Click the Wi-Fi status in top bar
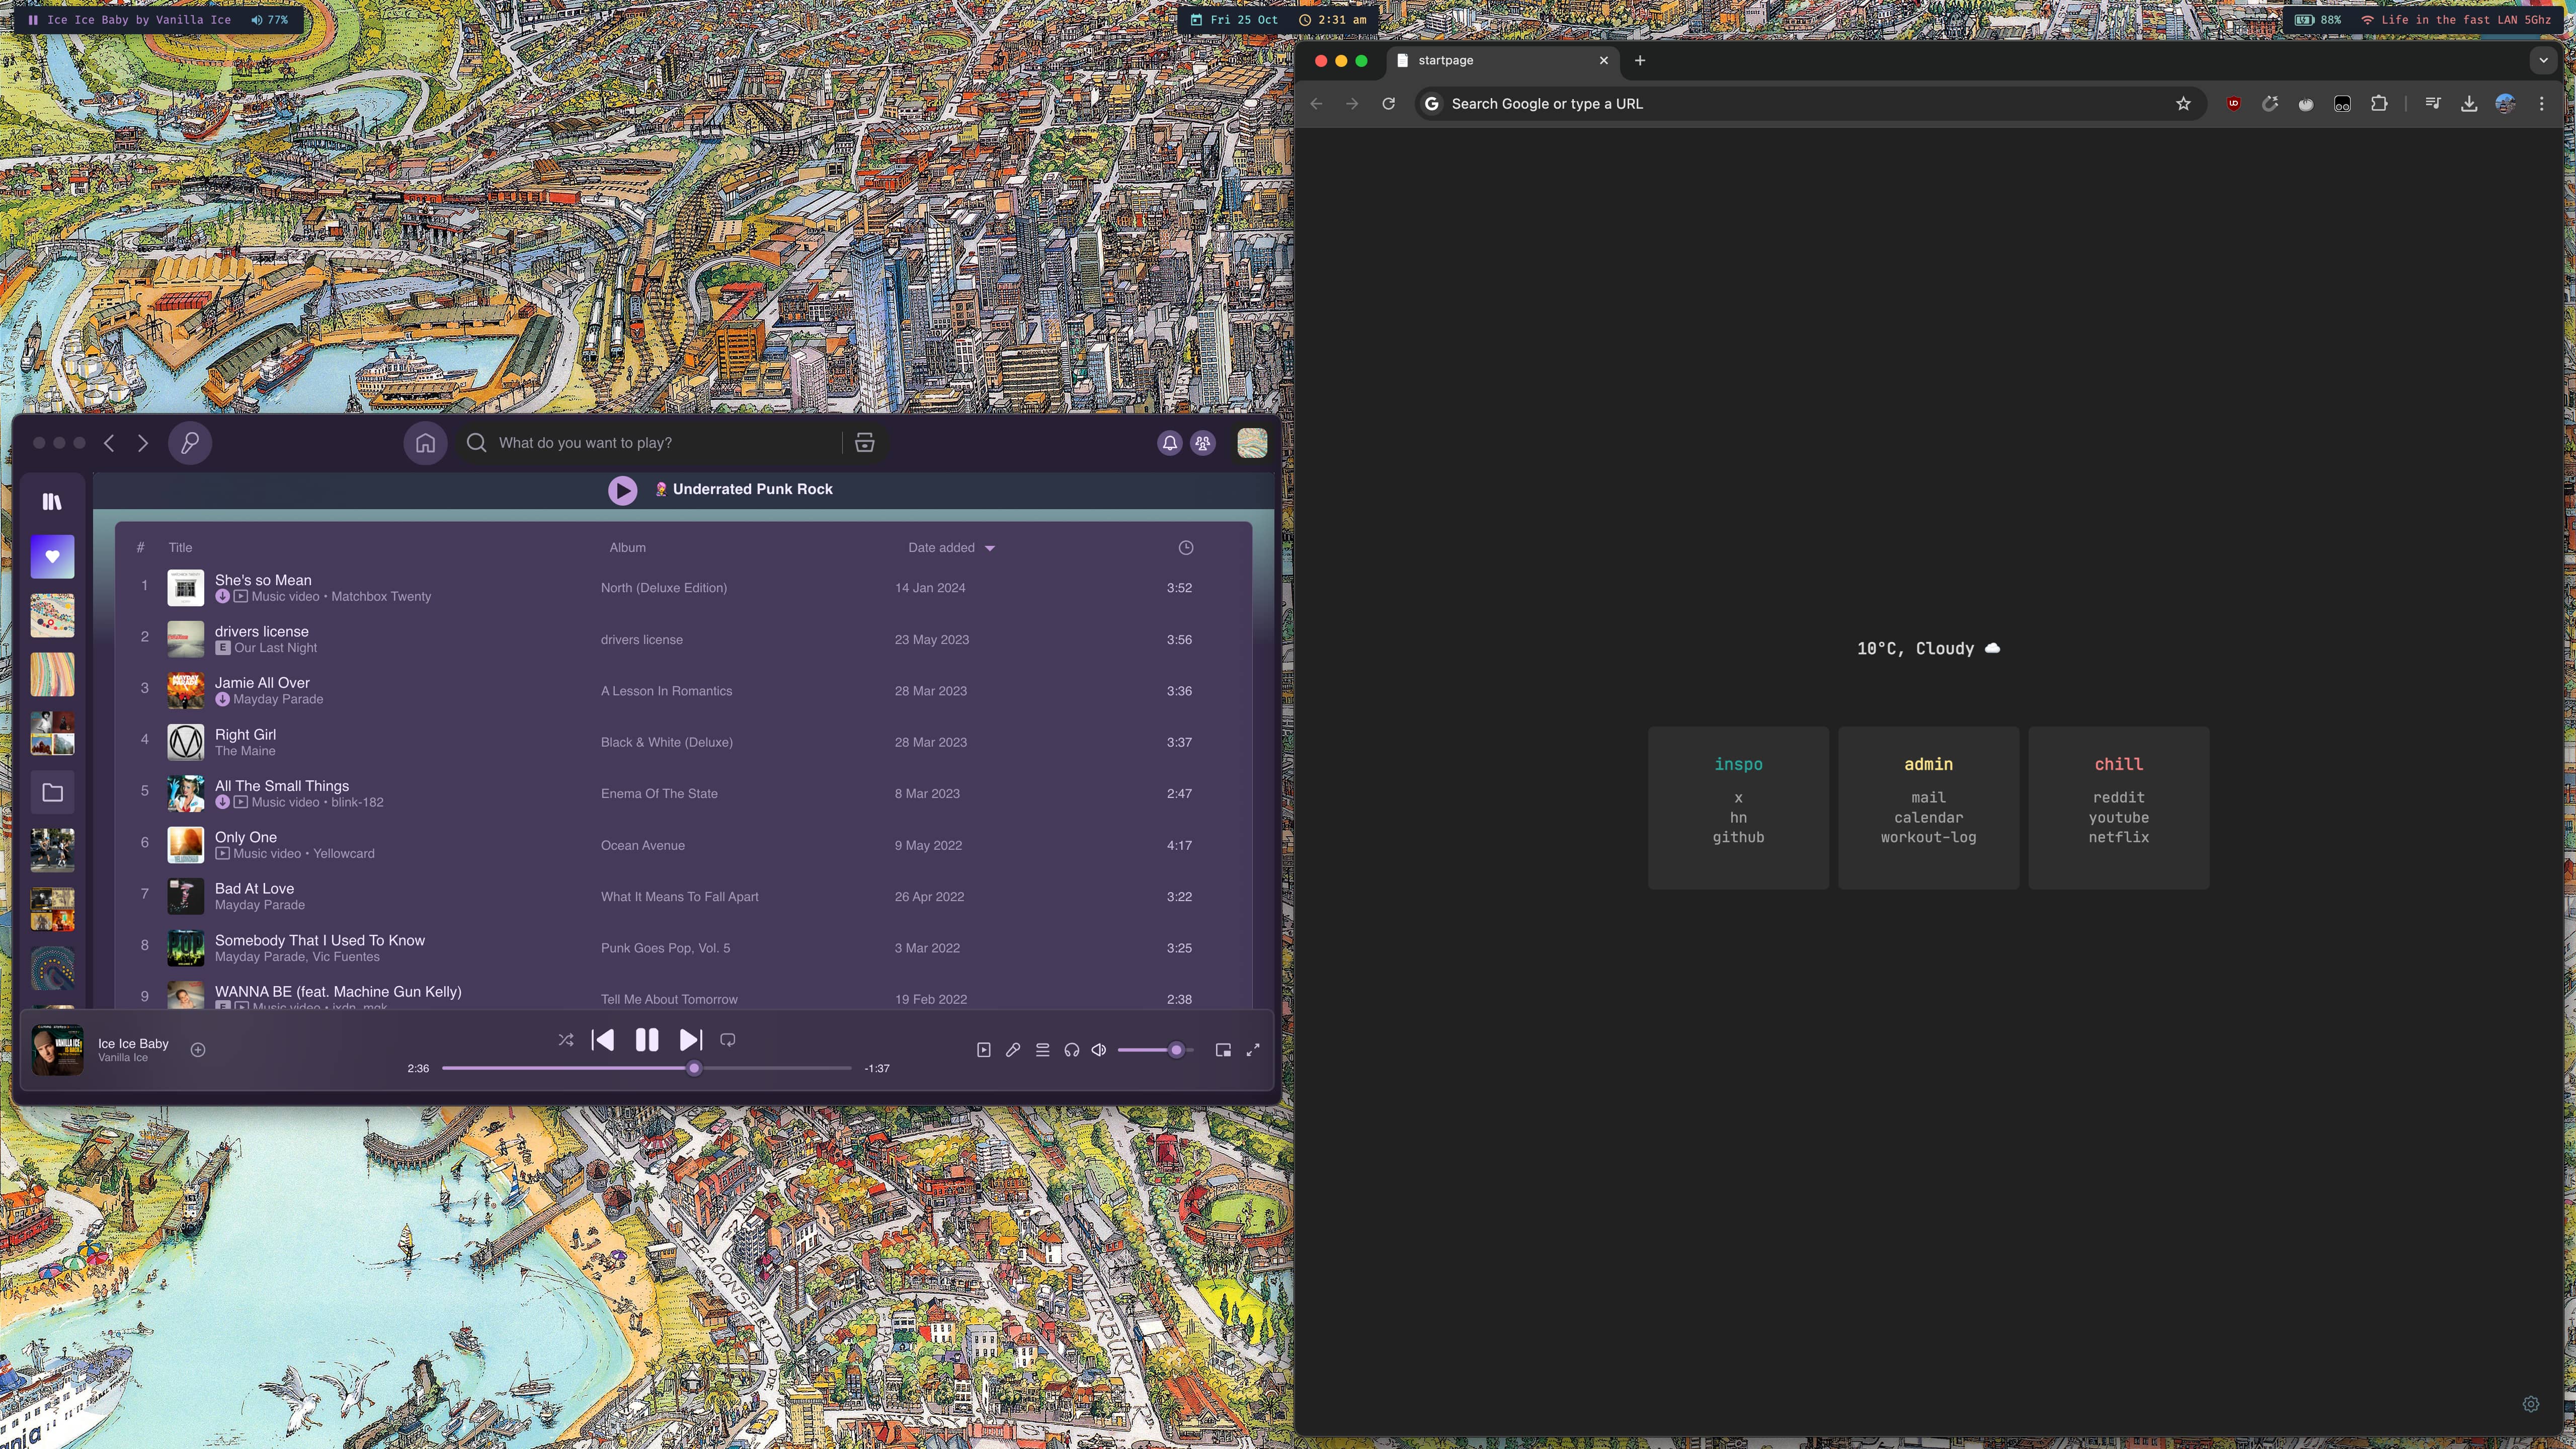 pos(2455,20)
